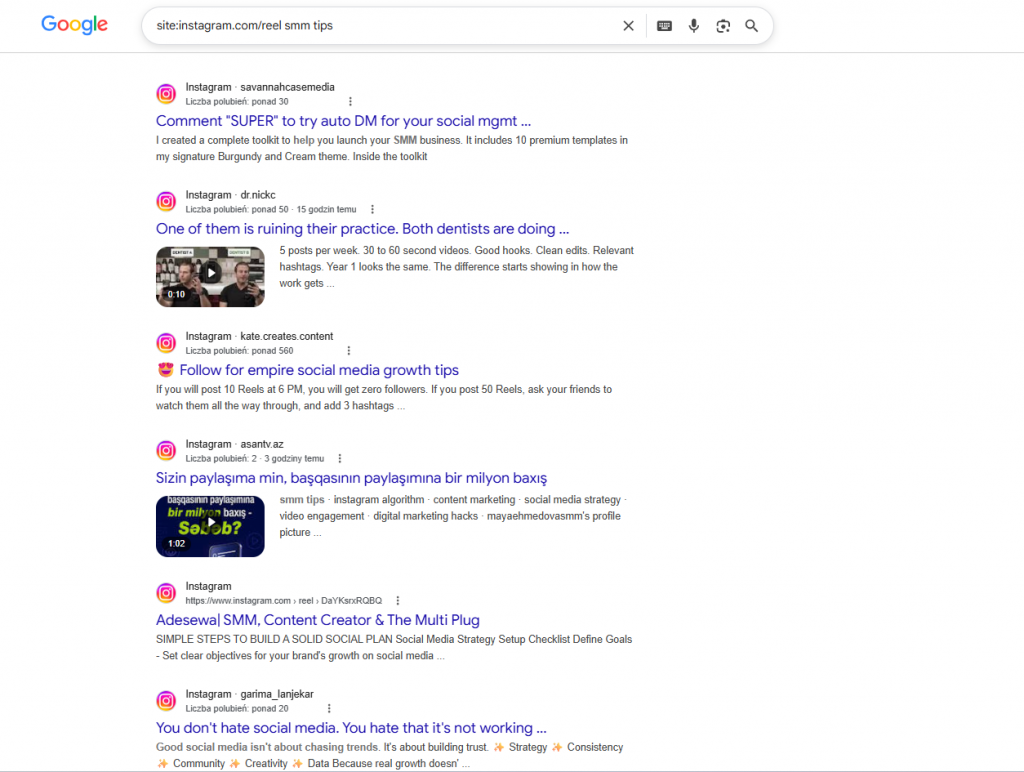Click '3 godziny temu' timestamp
1024x772 pixels.
click(294, 458)
